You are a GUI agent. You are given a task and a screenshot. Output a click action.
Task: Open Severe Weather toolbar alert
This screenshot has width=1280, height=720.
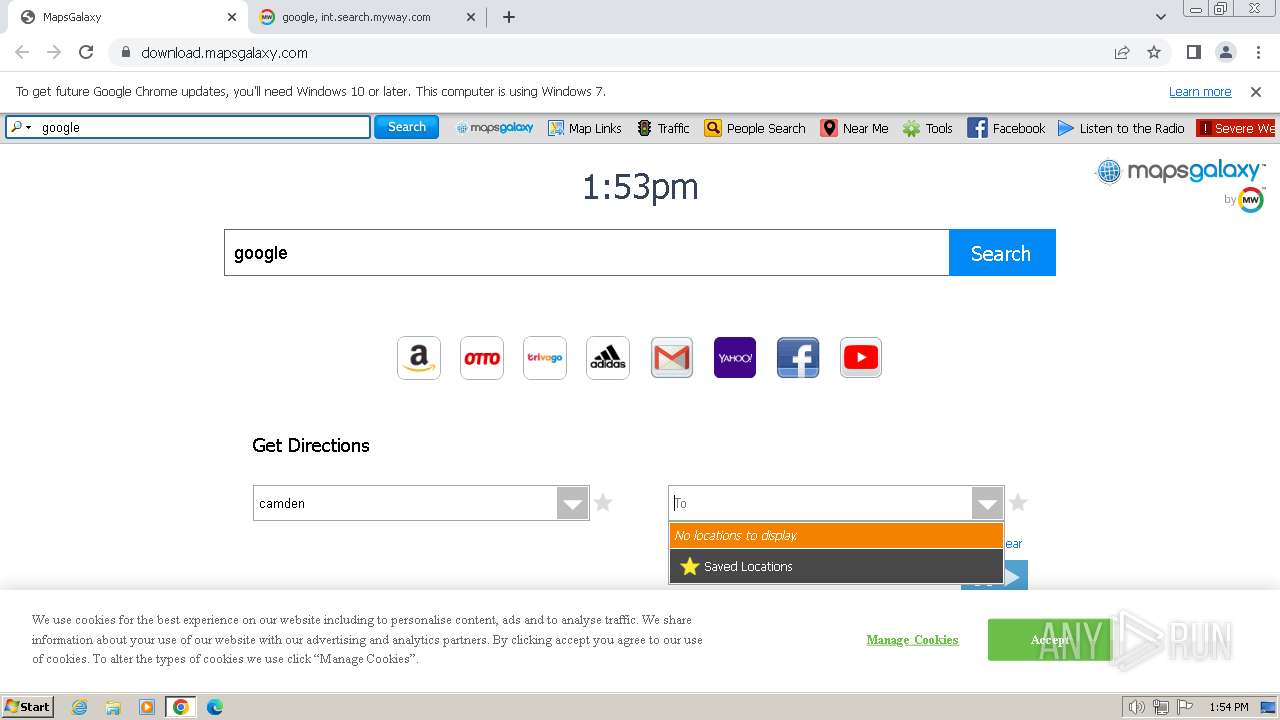pos(1236,128)
